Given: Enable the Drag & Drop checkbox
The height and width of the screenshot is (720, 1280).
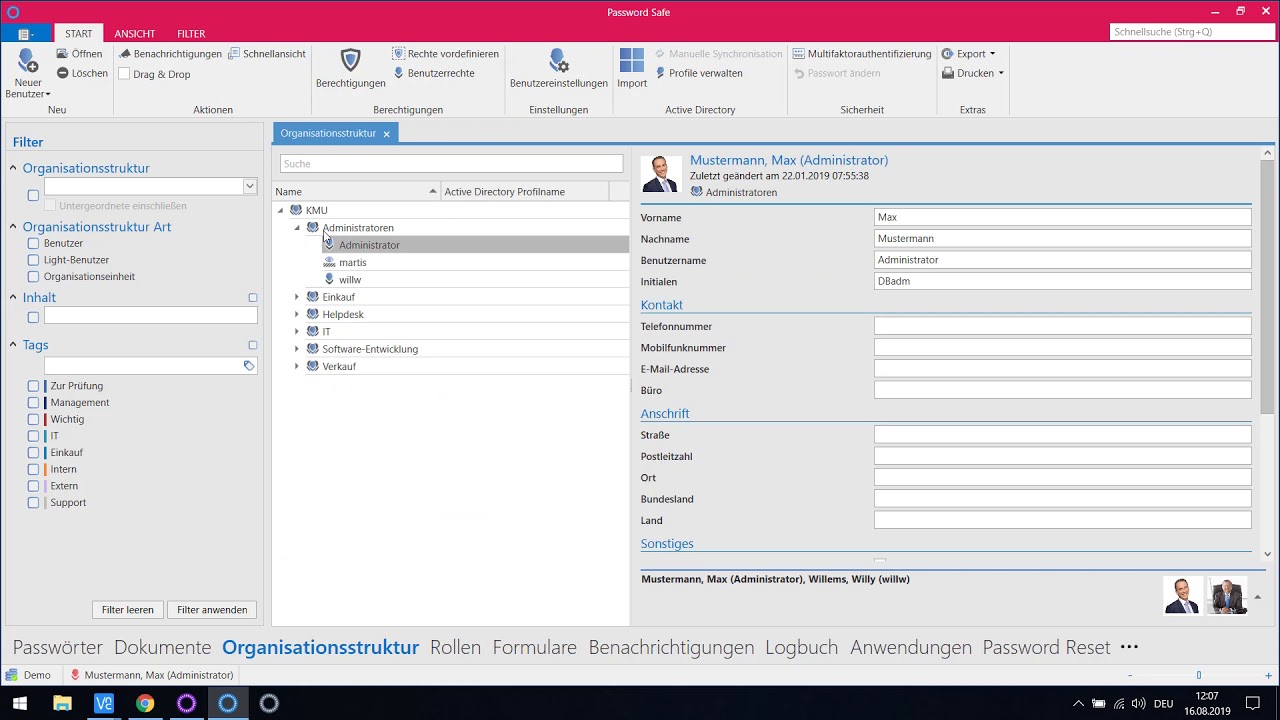Looking at the screenshot, I should 124,74.
